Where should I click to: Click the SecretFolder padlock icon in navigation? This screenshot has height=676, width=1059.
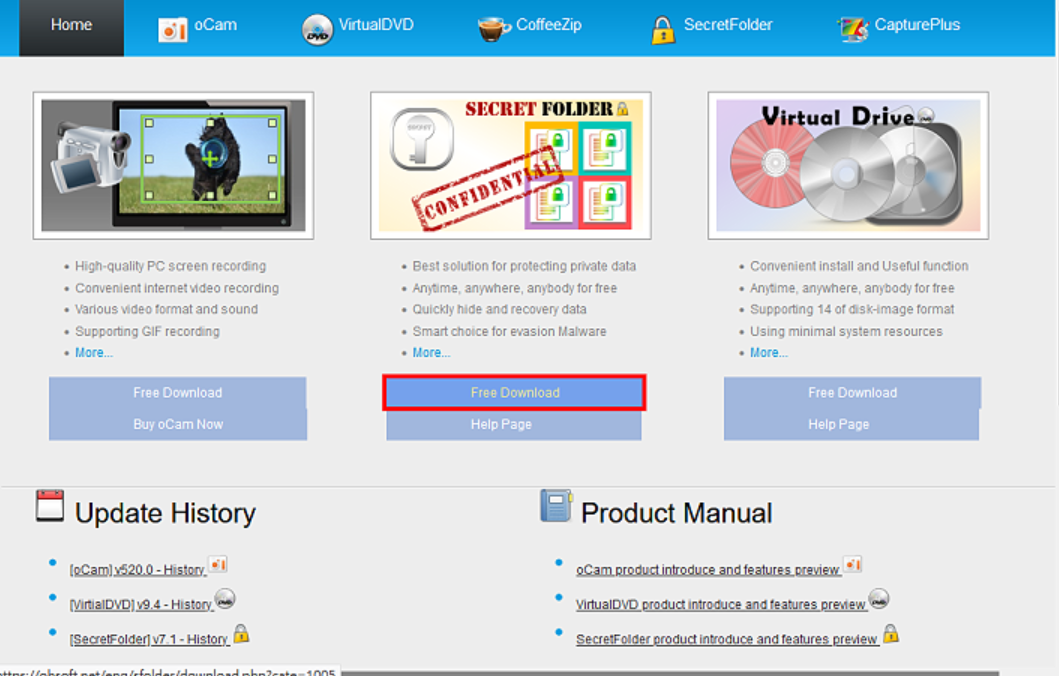663,30
